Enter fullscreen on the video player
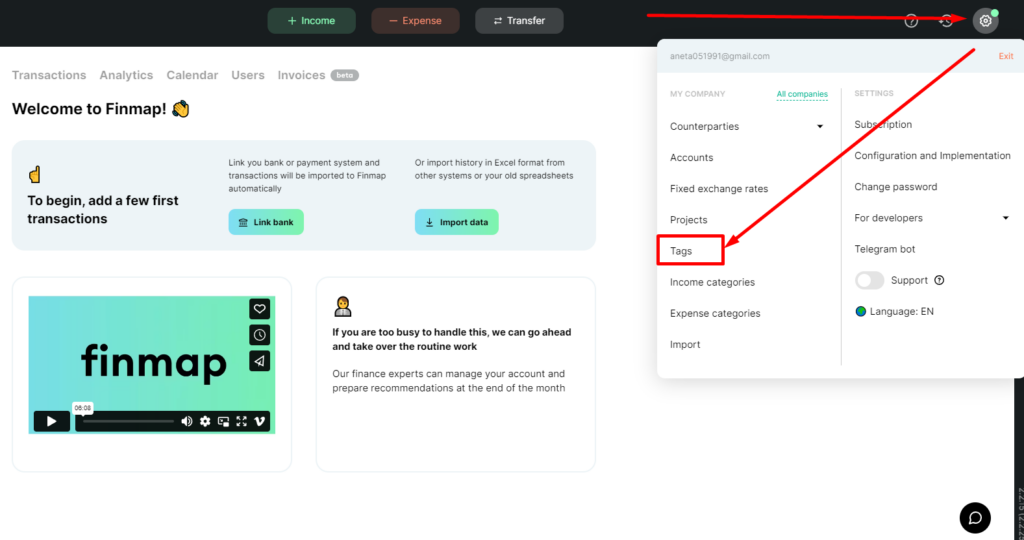The image size is (1024, 540). pyautogui.click(x=242, y=421)
